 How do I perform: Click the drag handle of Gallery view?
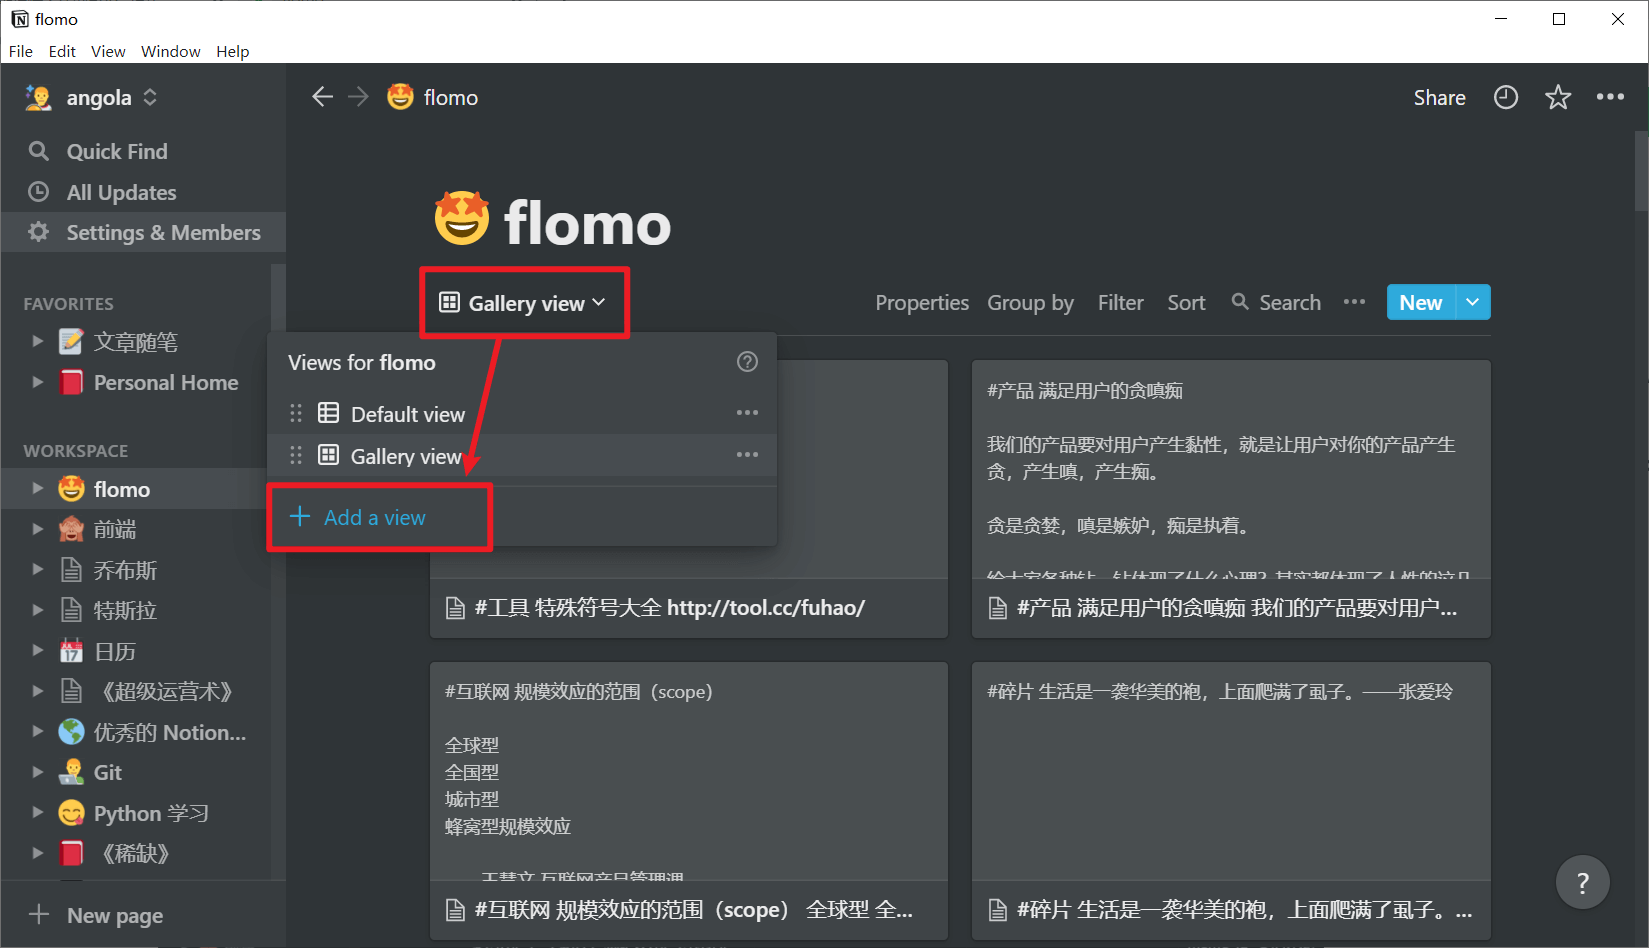tap(296, 455)
